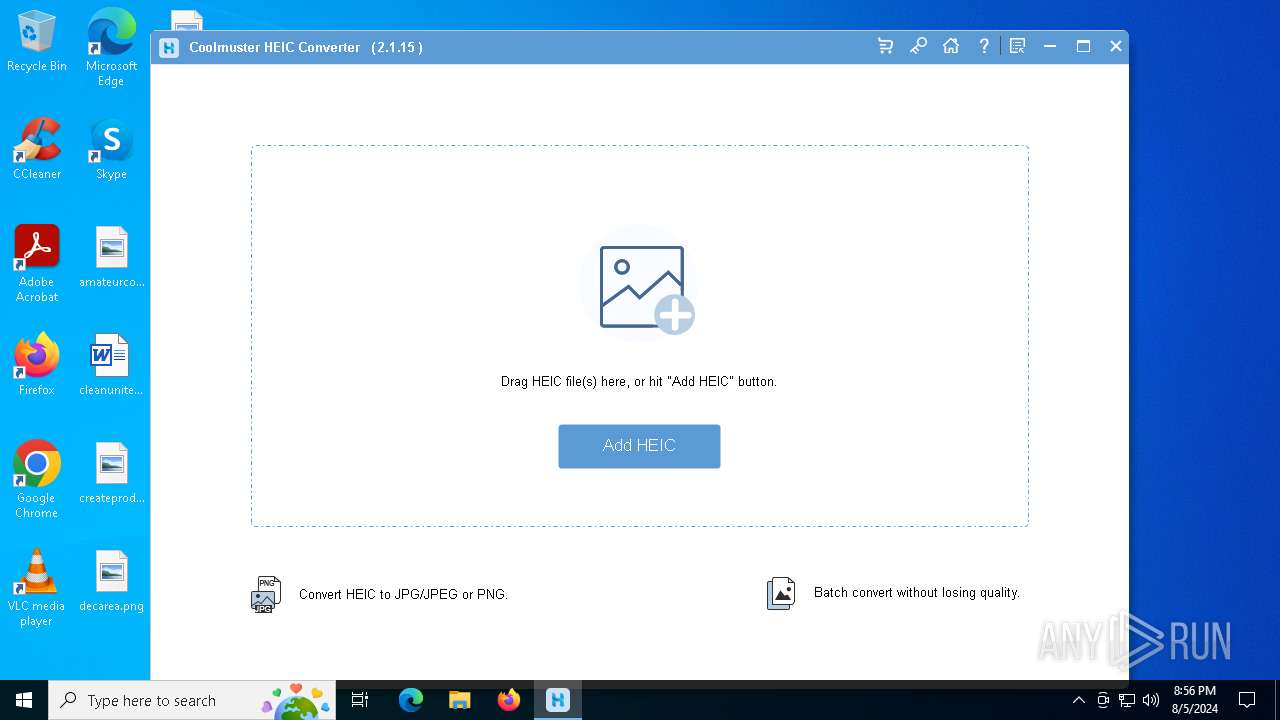Image resolution: width=1280 pixels, height=720 pixels.
Task: Open File Explorer from the taskbar
Action: pos(459,700)
